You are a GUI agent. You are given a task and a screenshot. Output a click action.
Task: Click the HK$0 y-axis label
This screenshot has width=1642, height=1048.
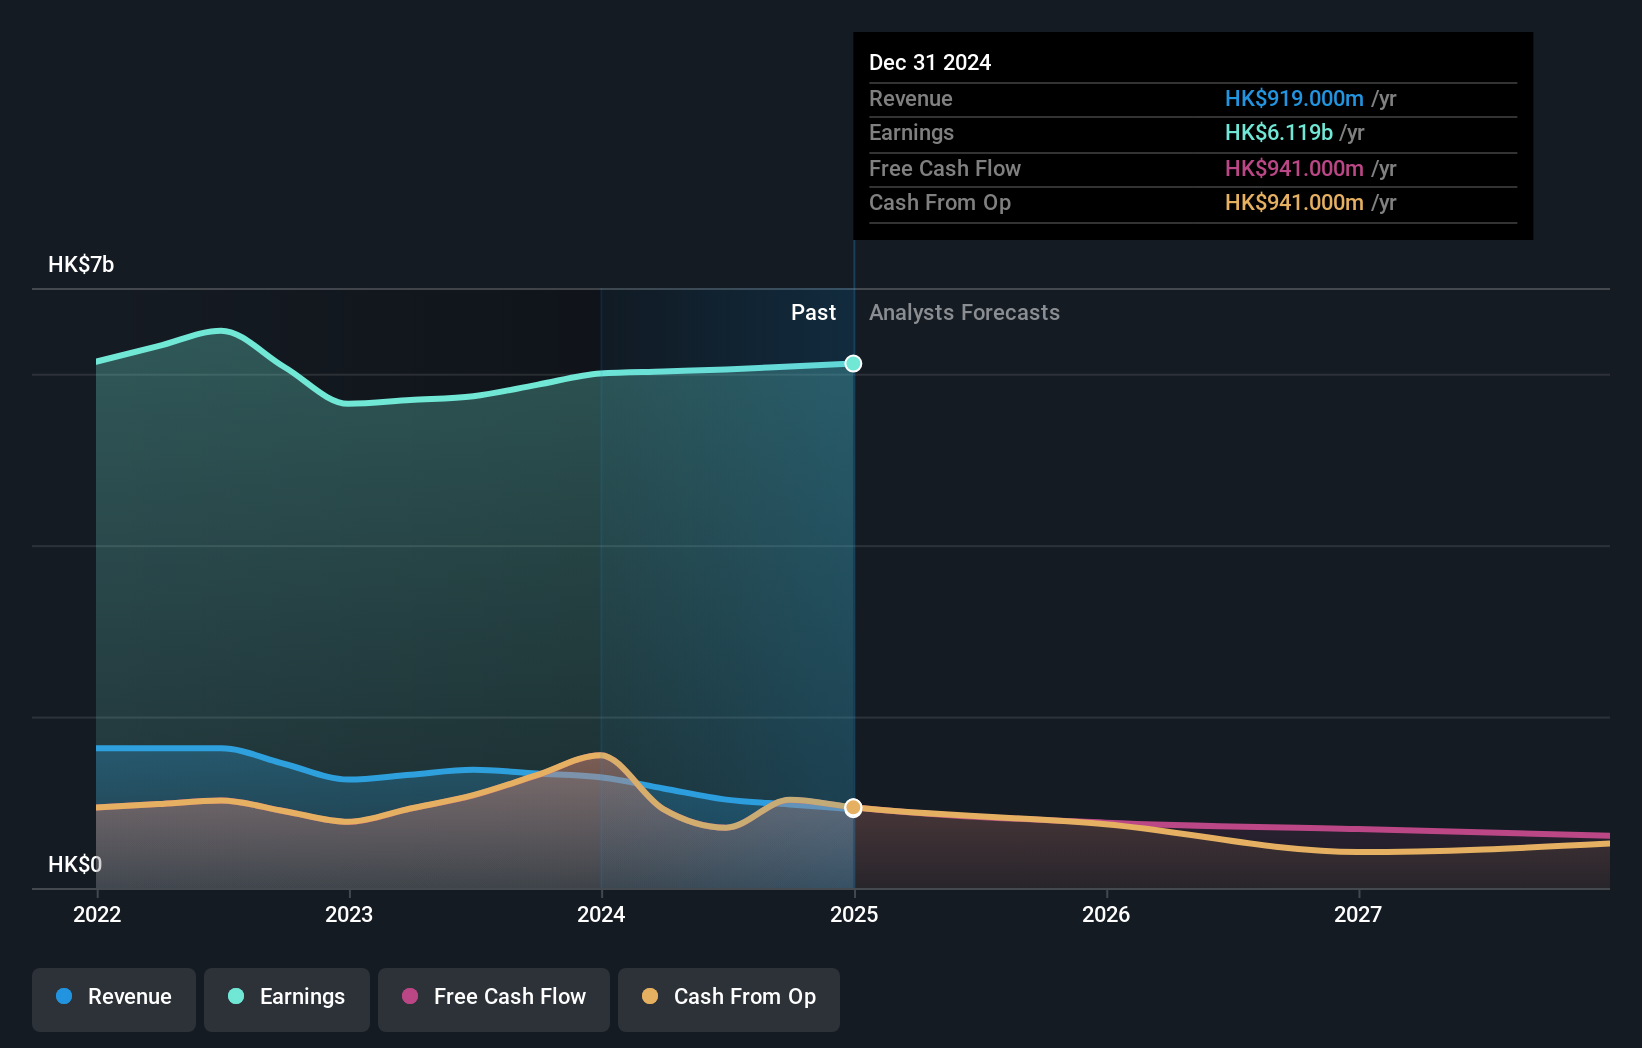tap(75, 864)
